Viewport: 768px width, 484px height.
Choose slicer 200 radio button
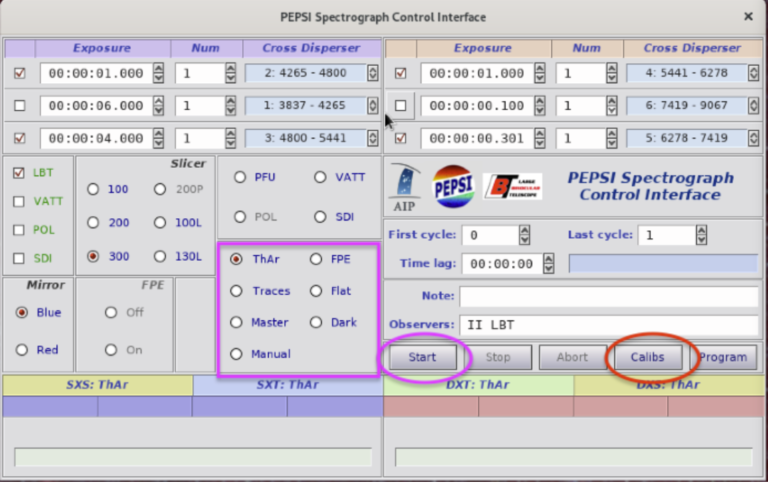93,223
